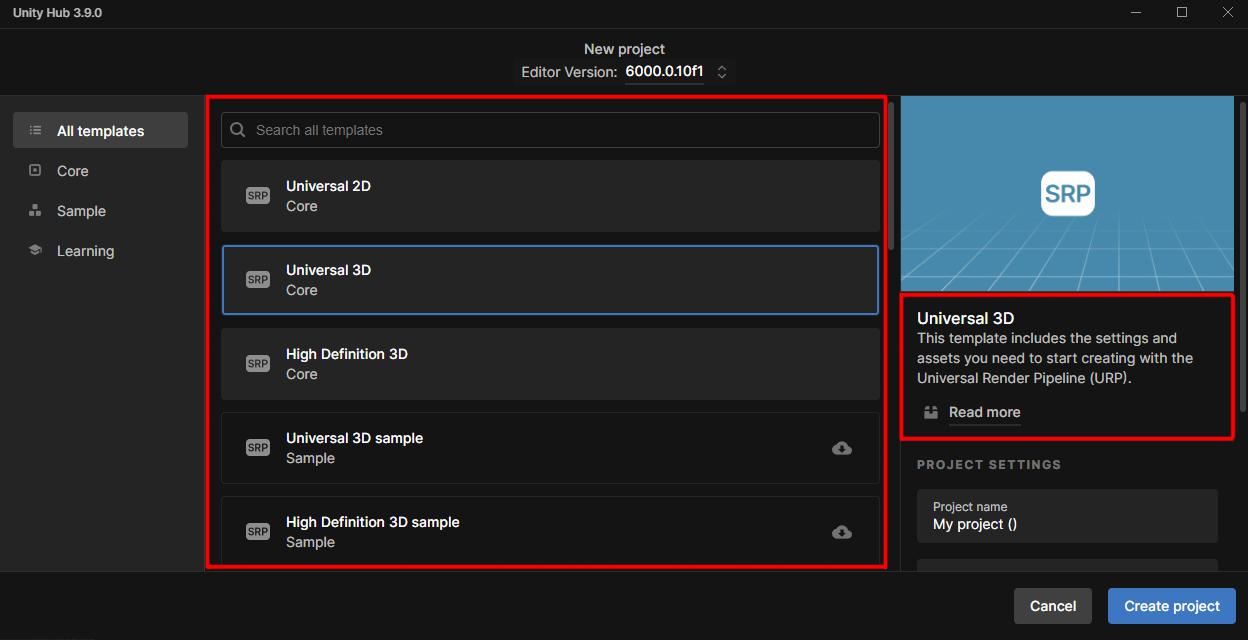Download the Universal 3D sample template

click(x=842, y=448)
